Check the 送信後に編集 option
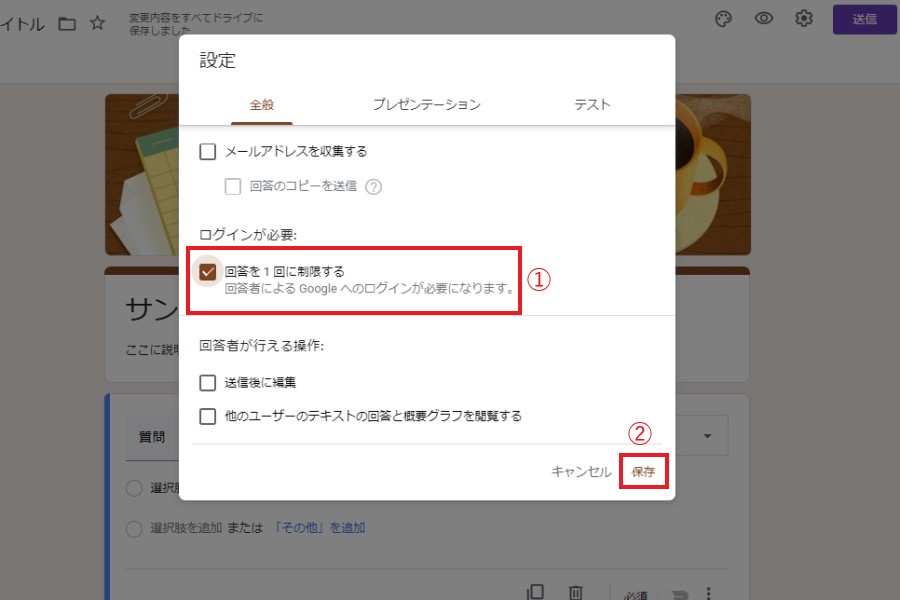 point(208,382)
